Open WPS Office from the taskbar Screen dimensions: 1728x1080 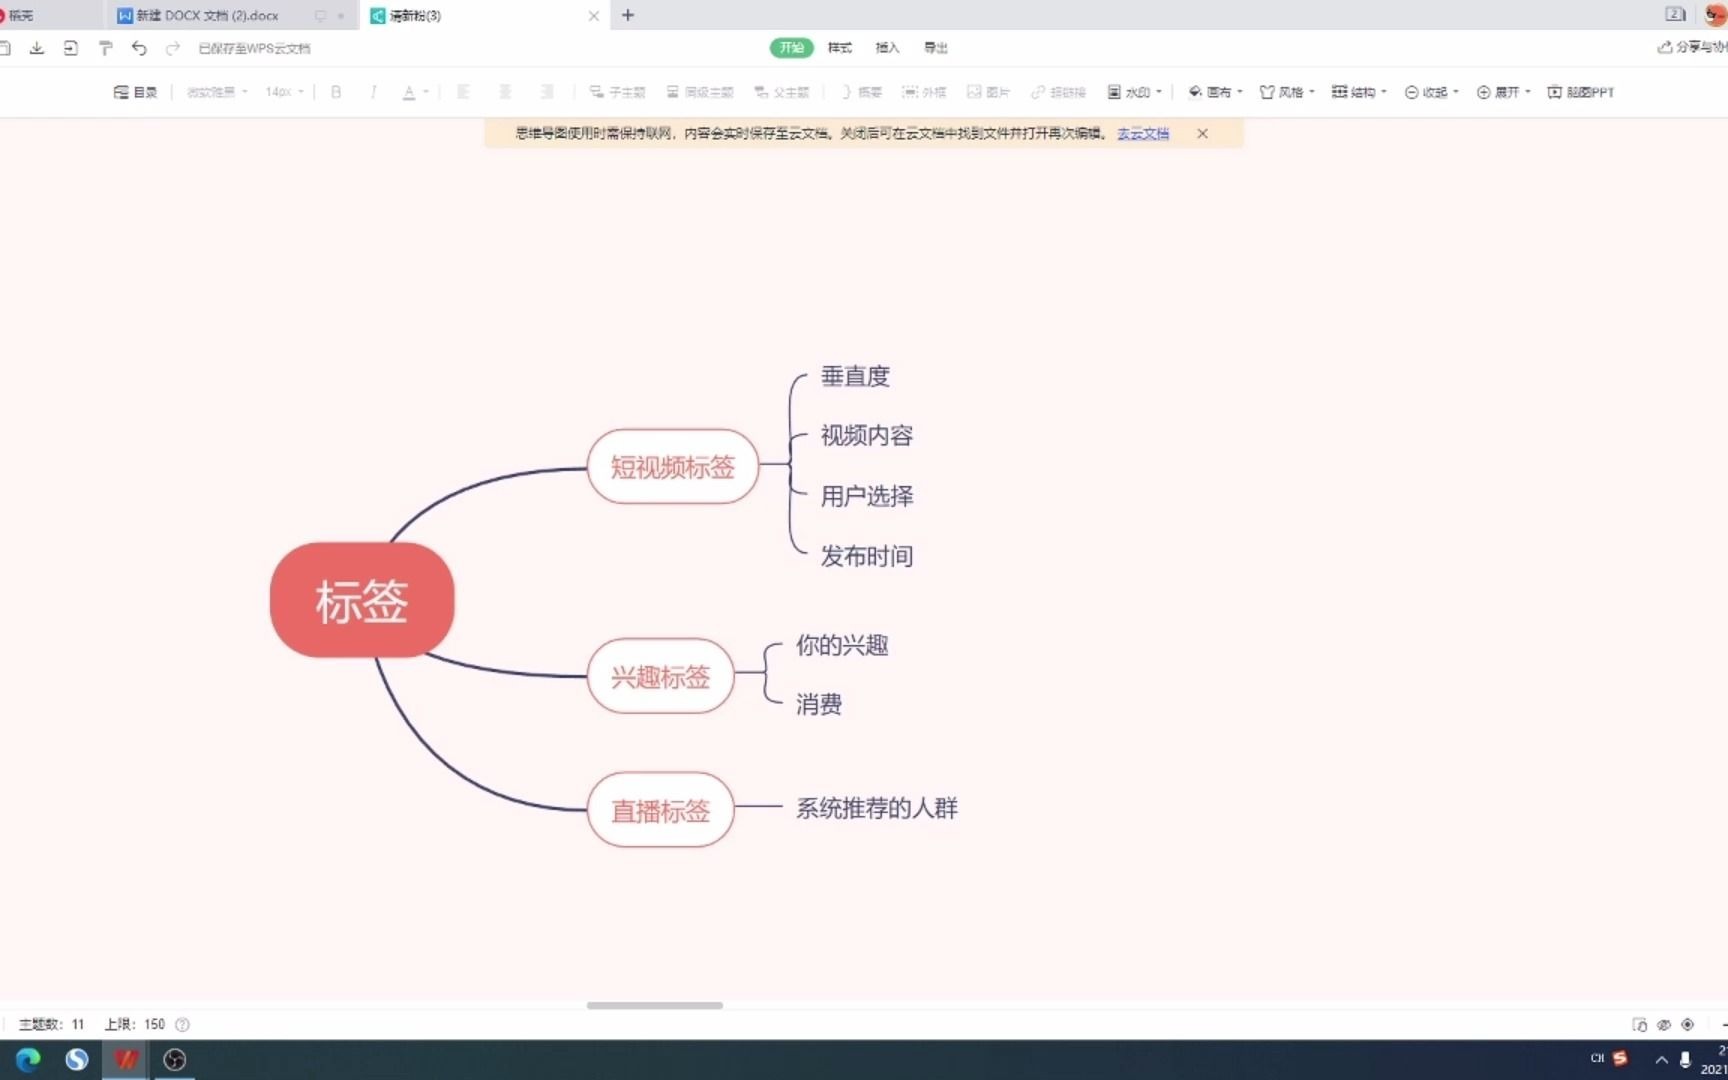click(126, 1059)
